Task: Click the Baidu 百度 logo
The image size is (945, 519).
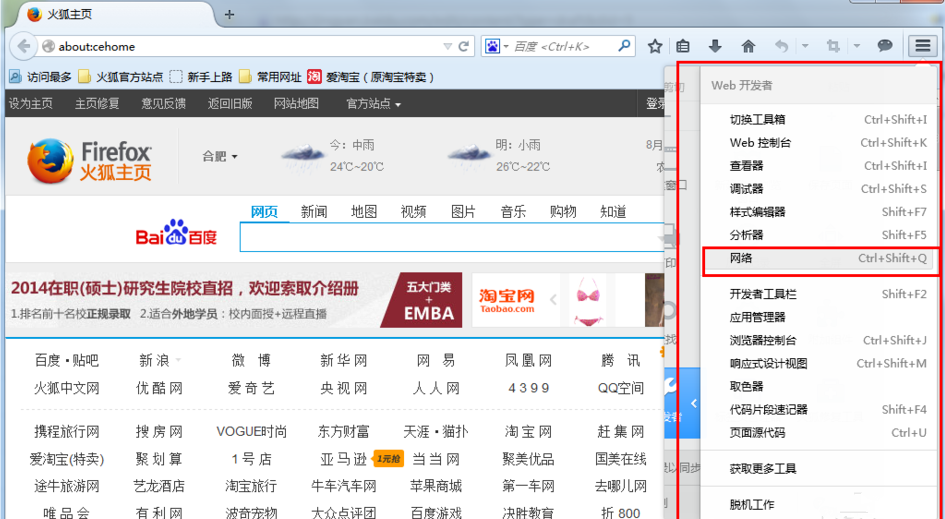Action: [176, 233]
